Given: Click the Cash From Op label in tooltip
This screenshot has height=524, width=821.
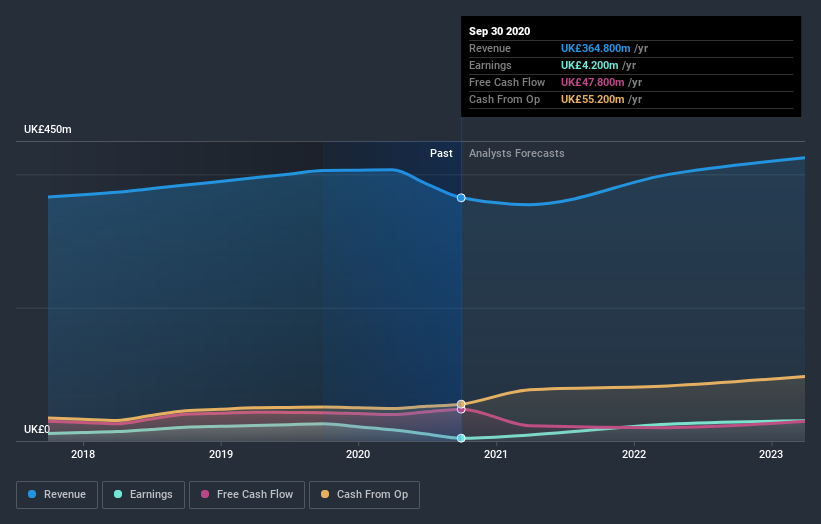Looking at the screenshot, I should (504, 99).
